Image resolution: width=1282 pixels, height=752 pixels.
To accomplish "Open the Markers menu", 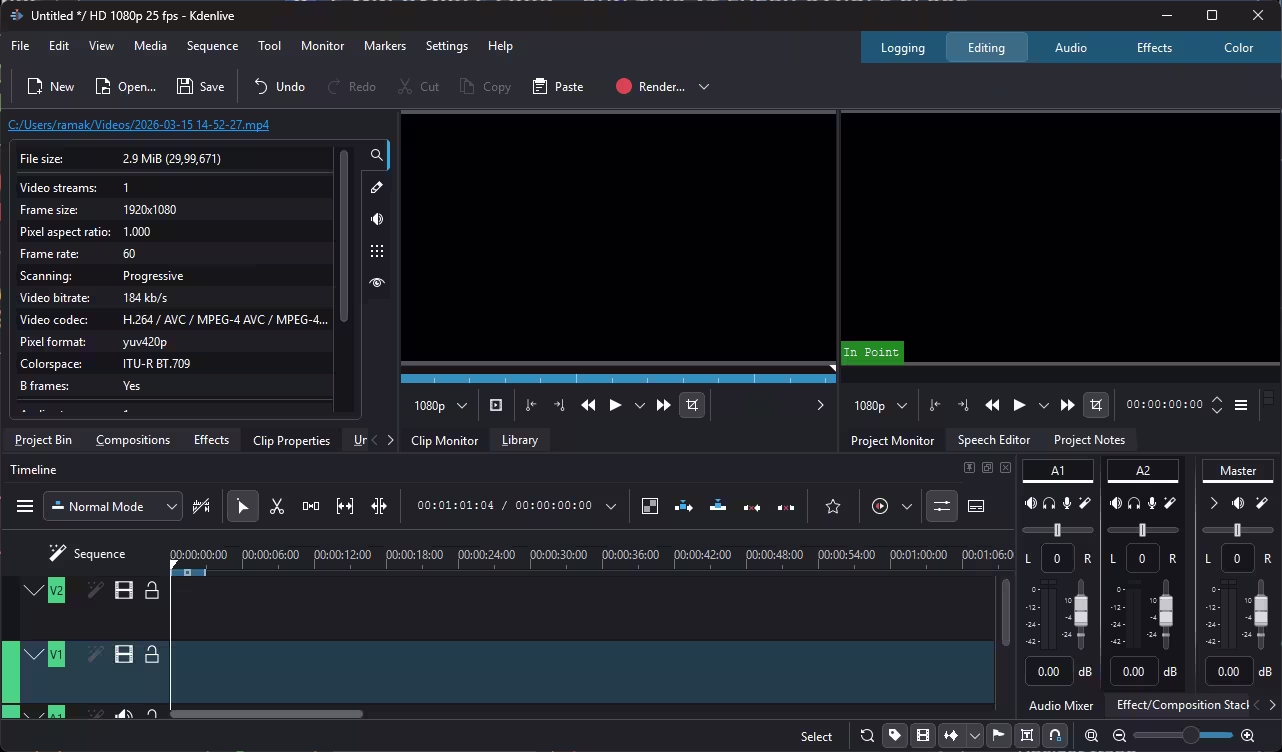I will click(385, 46).
